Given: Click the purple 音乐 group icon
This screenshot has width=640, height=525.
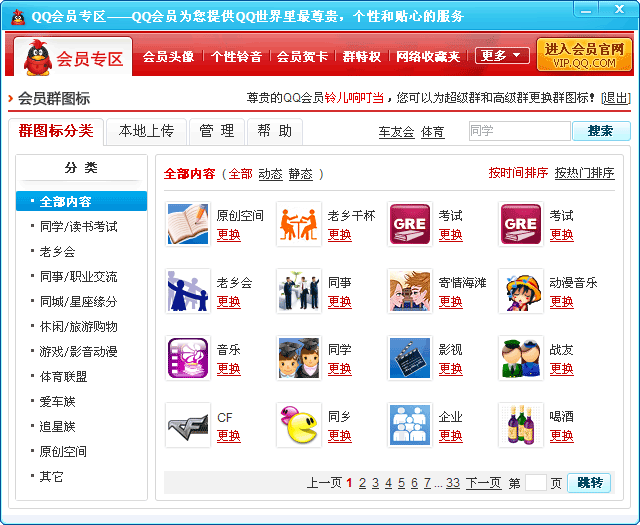Looking at the screenshot, I should point(188,358).
